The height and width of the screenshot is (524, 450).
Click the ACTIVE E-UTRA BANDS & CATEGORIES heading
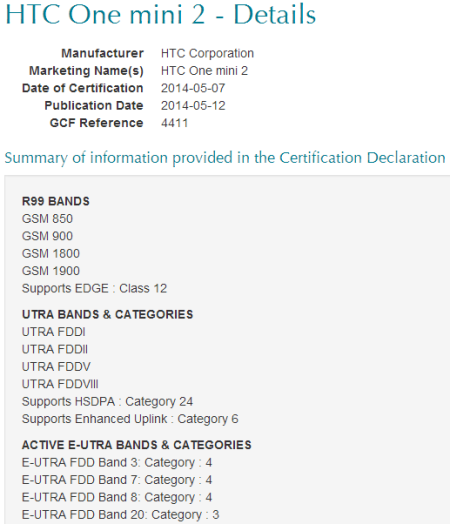pyautogui.click(x=137, y=445)
